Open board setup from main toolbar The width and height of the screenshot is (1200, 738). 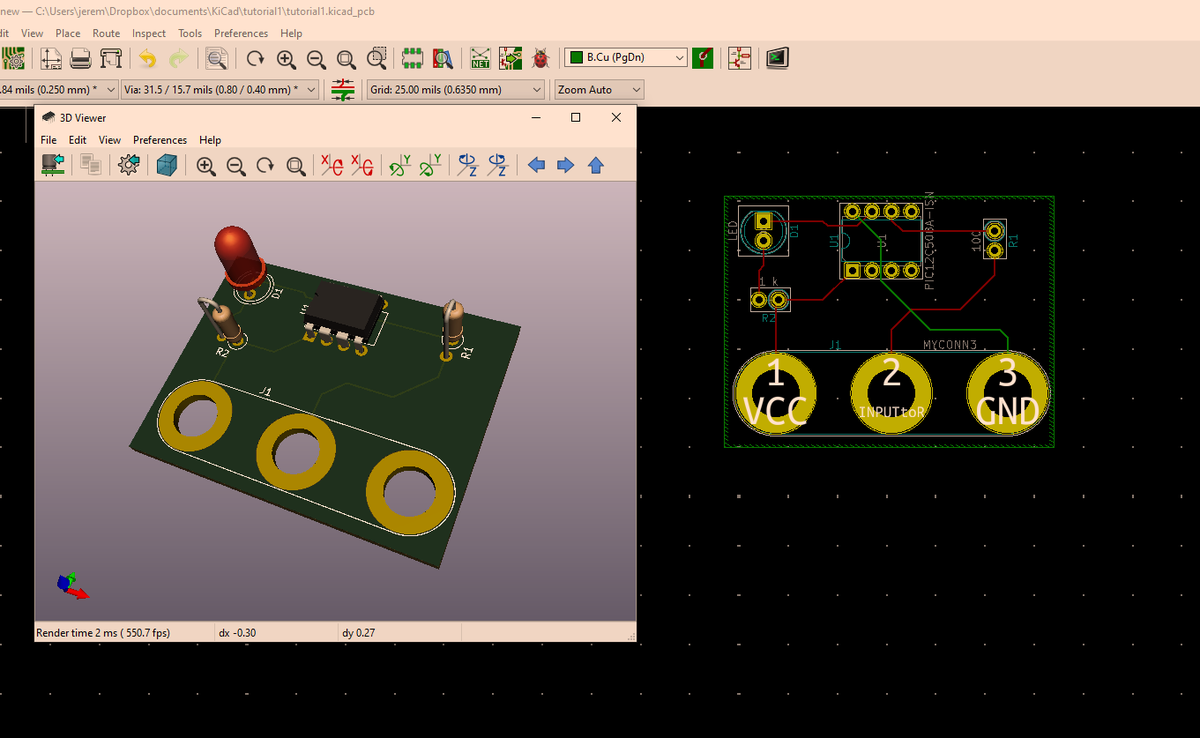click(12, 58)
